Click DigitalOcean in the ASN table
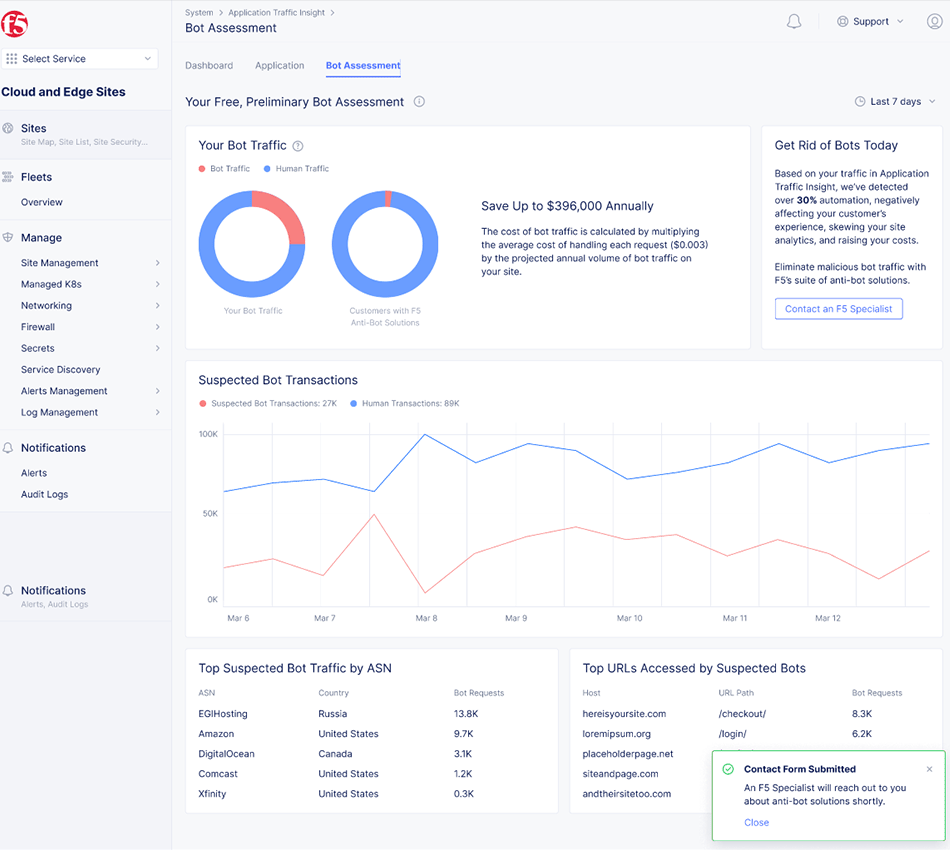950x850 pixels. [x=227, y=754]
